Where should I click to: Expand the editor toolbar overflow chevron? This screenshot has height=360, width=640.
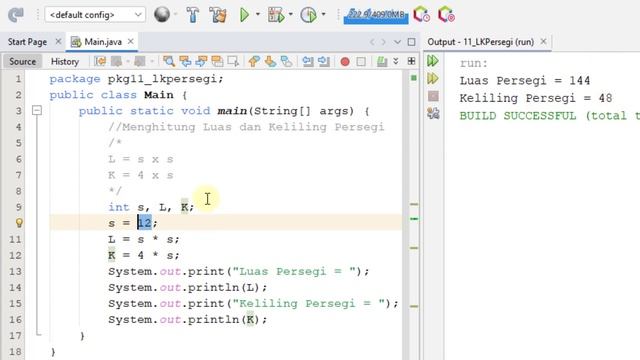396,62
